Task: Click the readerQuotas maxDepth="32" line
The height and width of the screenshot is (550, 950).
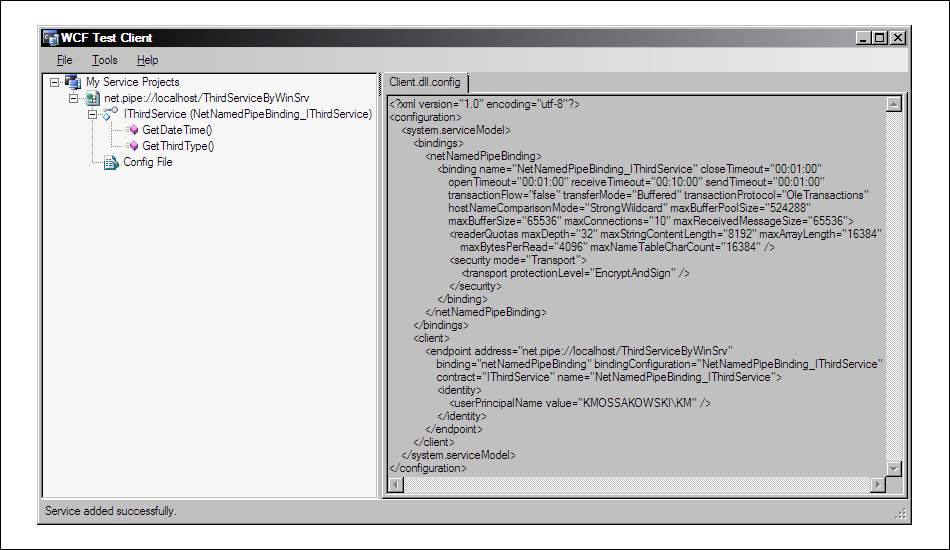Action: pos(665,234)
